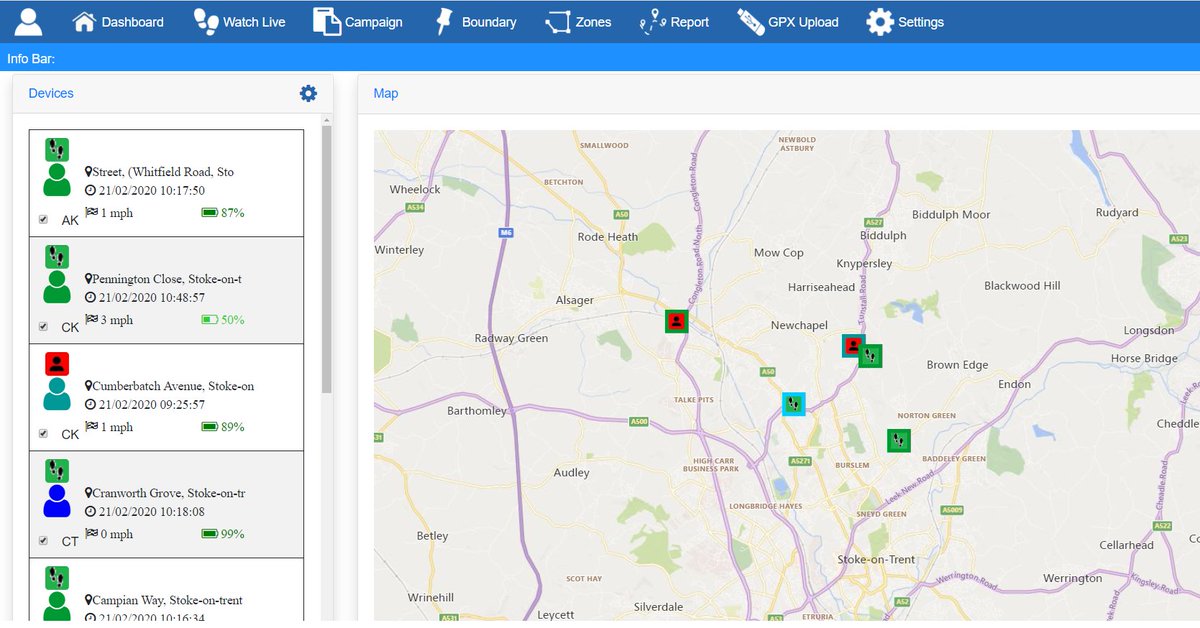Click timestamp 21/02/2020 10:48:57

coord(152,298)
